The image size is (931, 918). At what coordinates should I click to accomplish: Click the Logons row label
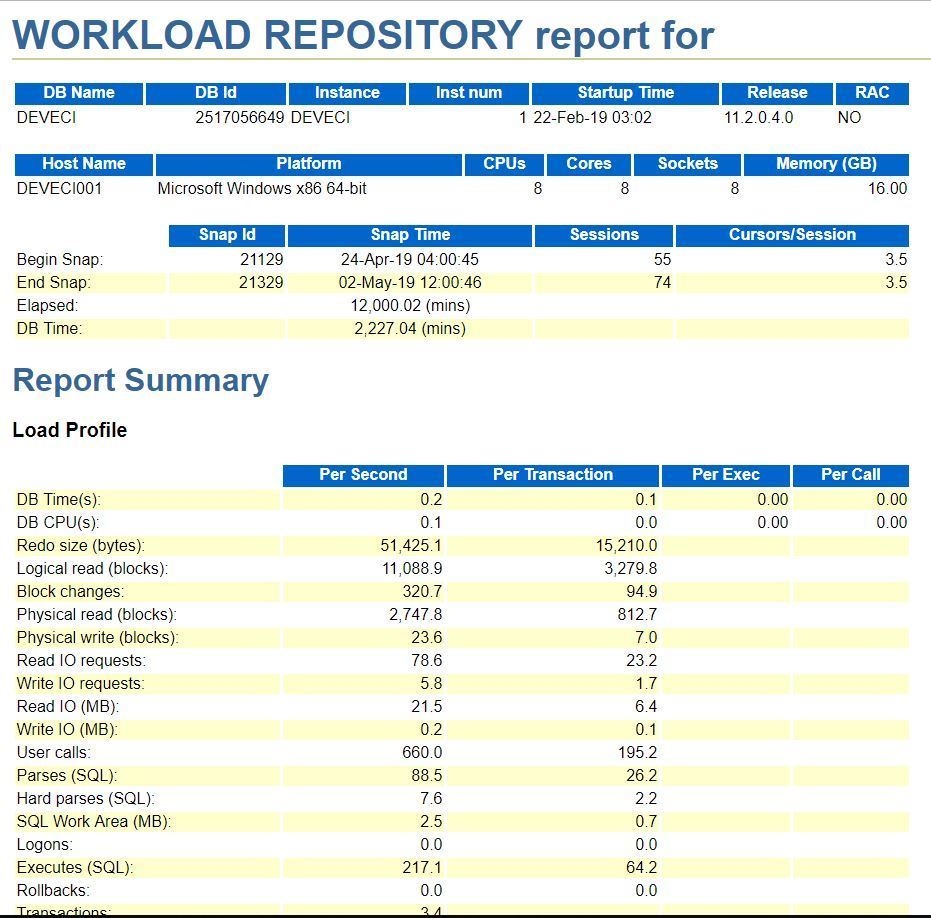tap(45, 845)
